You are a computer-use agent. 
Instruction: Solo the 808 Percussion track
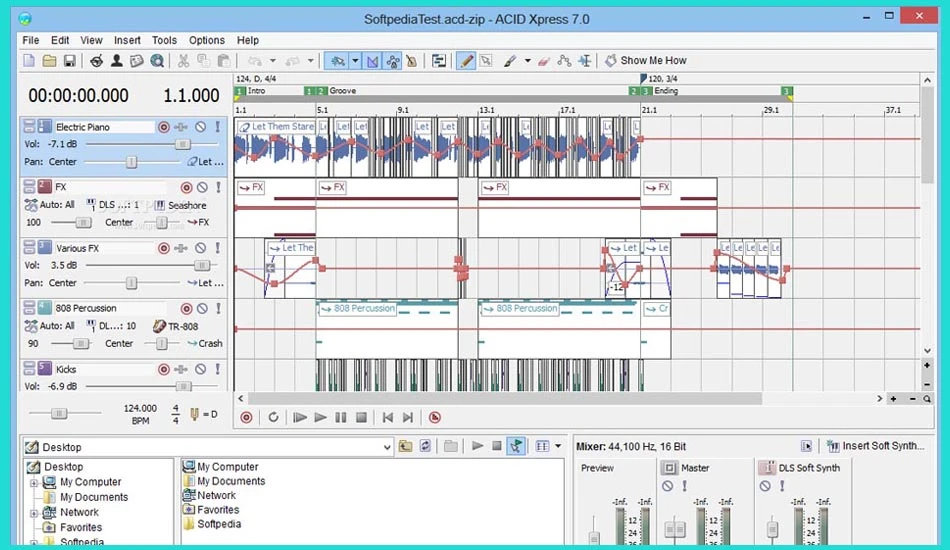pos(218,309)
